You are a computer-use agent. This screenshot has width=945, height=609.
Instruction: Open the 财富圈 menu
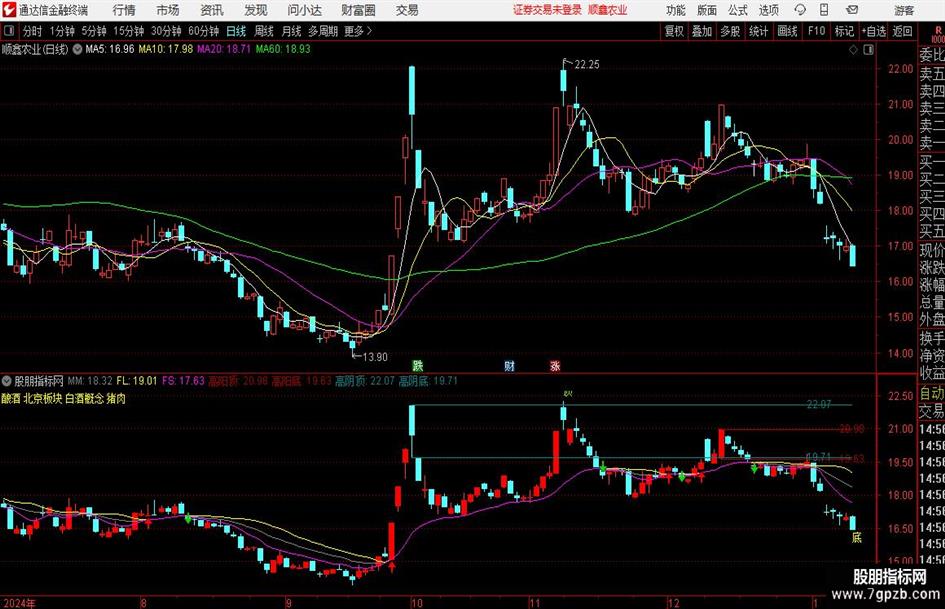tap(358, 10)
